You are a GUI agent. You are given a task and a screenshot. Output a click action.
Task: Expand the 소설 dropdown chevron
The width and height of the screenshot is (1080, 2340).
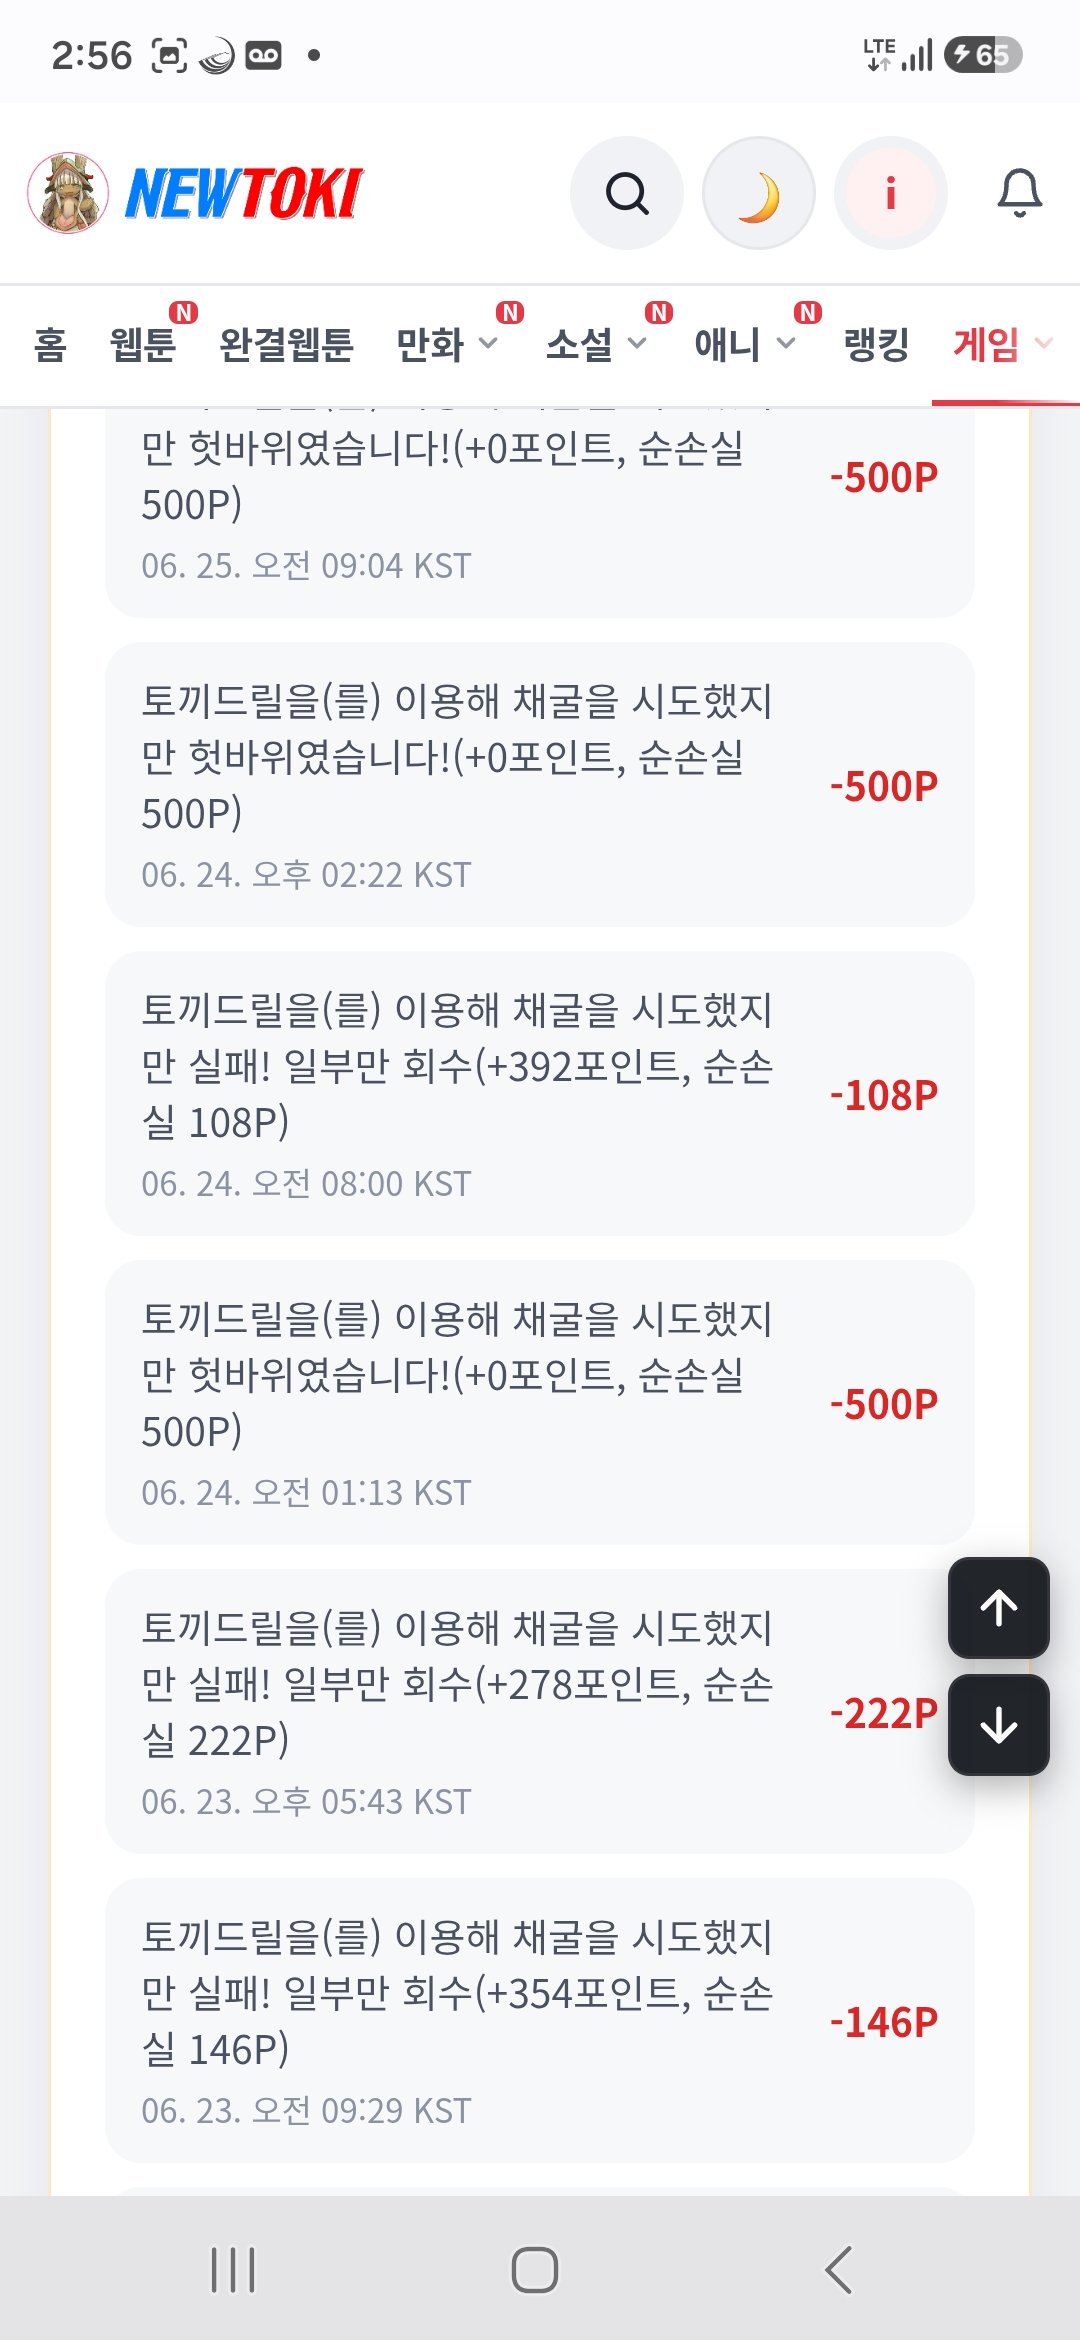[637, 344]
